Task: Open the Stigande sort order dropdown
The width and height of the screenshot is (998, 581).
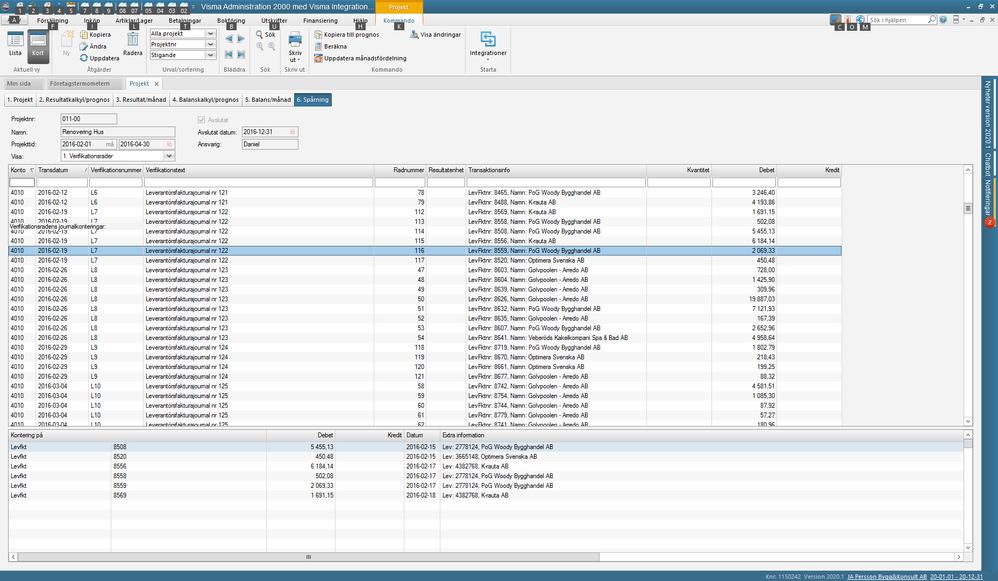Action: coord(210,56)
